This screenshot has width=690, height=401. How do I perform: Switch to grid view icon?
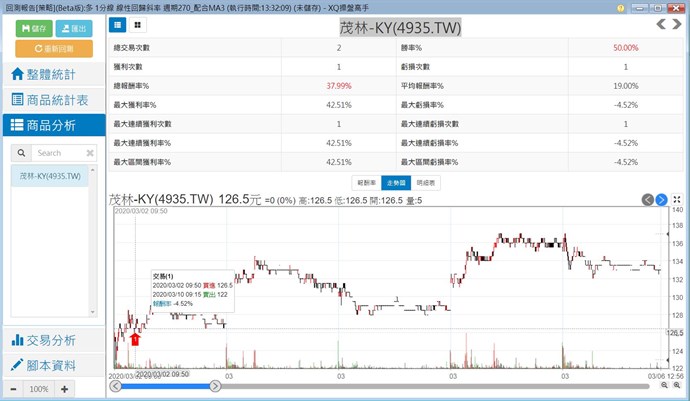coord(138,25)
